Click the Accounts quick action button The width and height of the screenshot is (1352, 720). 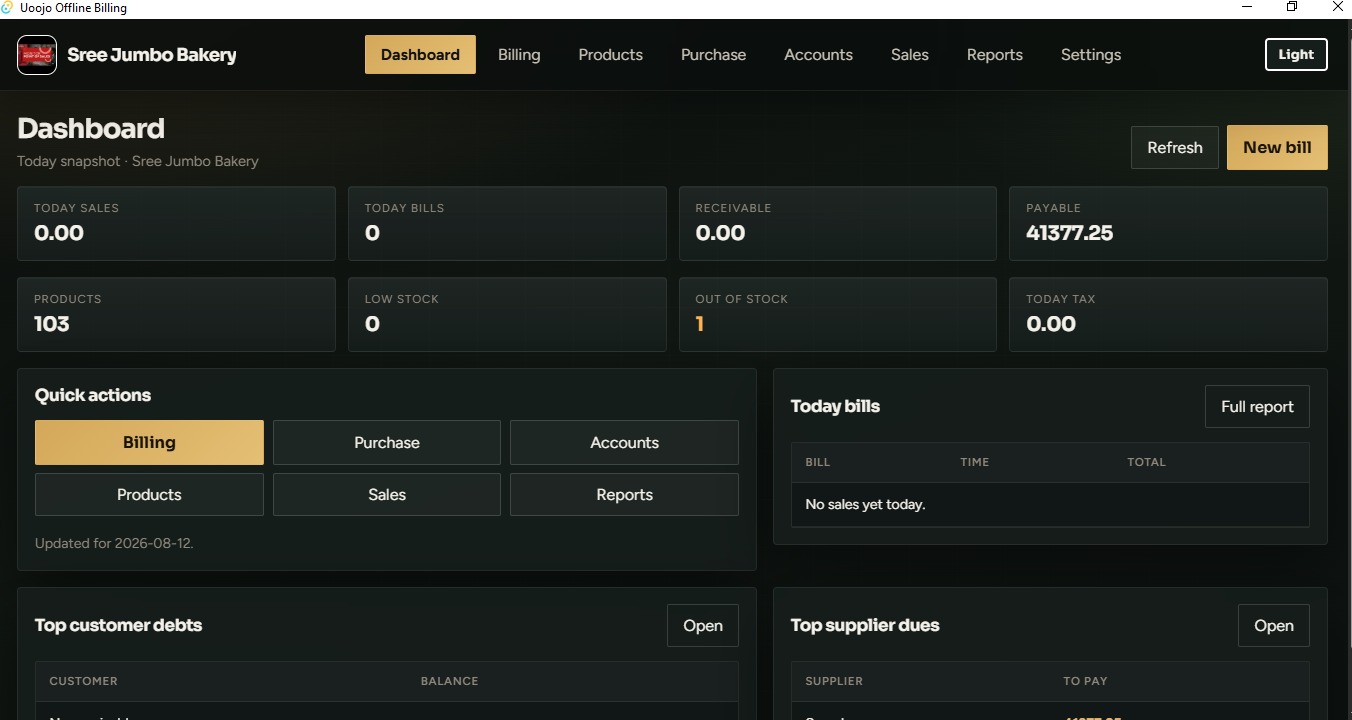(624, 442)
